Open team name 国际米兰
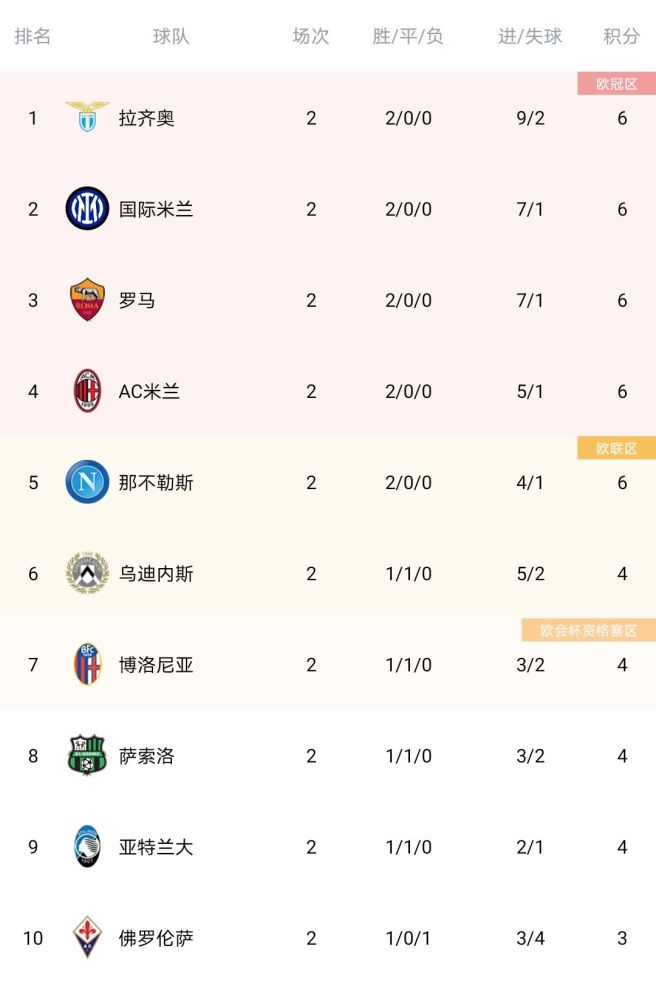656x1000 pixels. click(x=156, y=209)
